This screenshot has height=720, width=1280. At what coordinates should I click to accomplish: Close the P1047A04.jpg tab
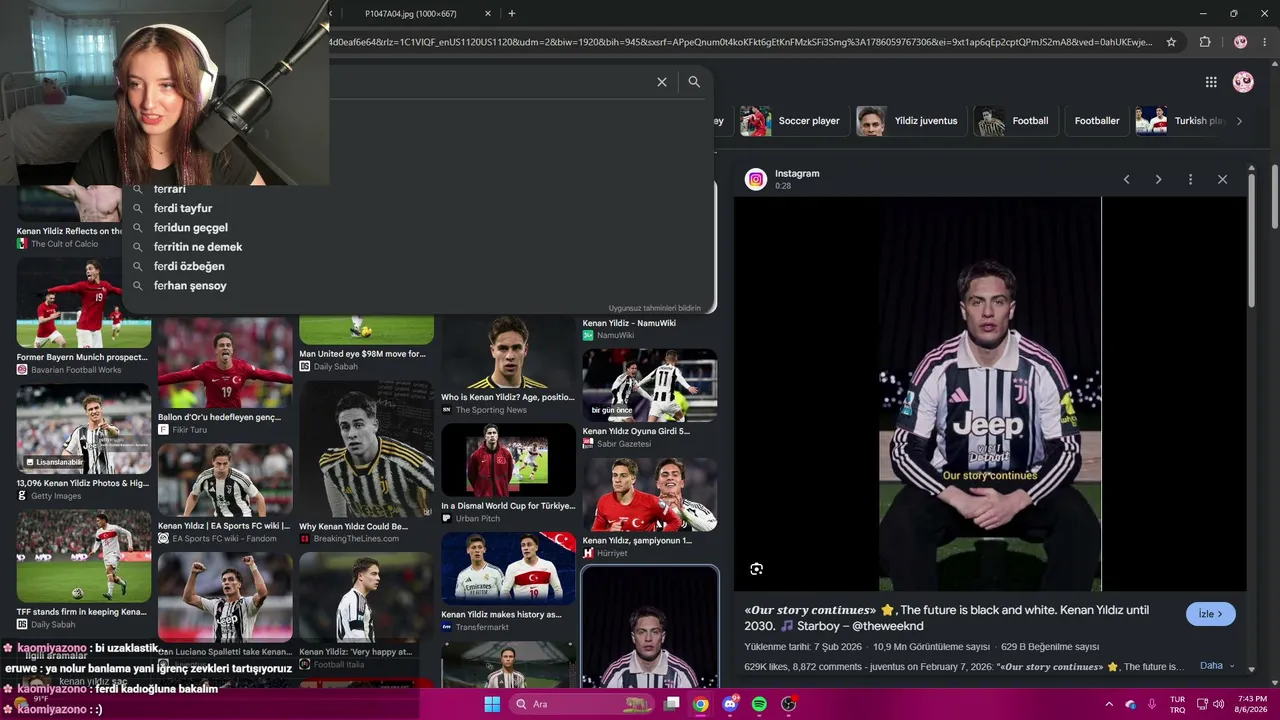click(488, 14)
